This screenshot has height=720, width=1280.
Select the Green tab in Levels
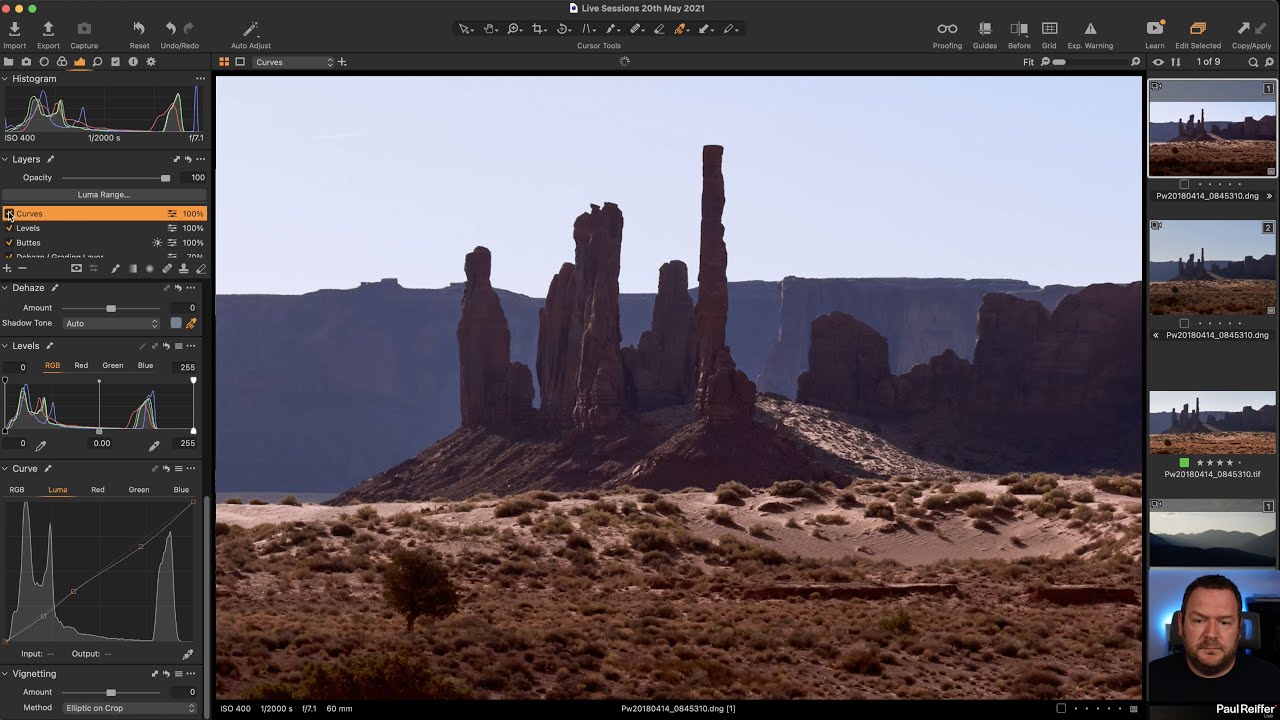pos(113,366)
